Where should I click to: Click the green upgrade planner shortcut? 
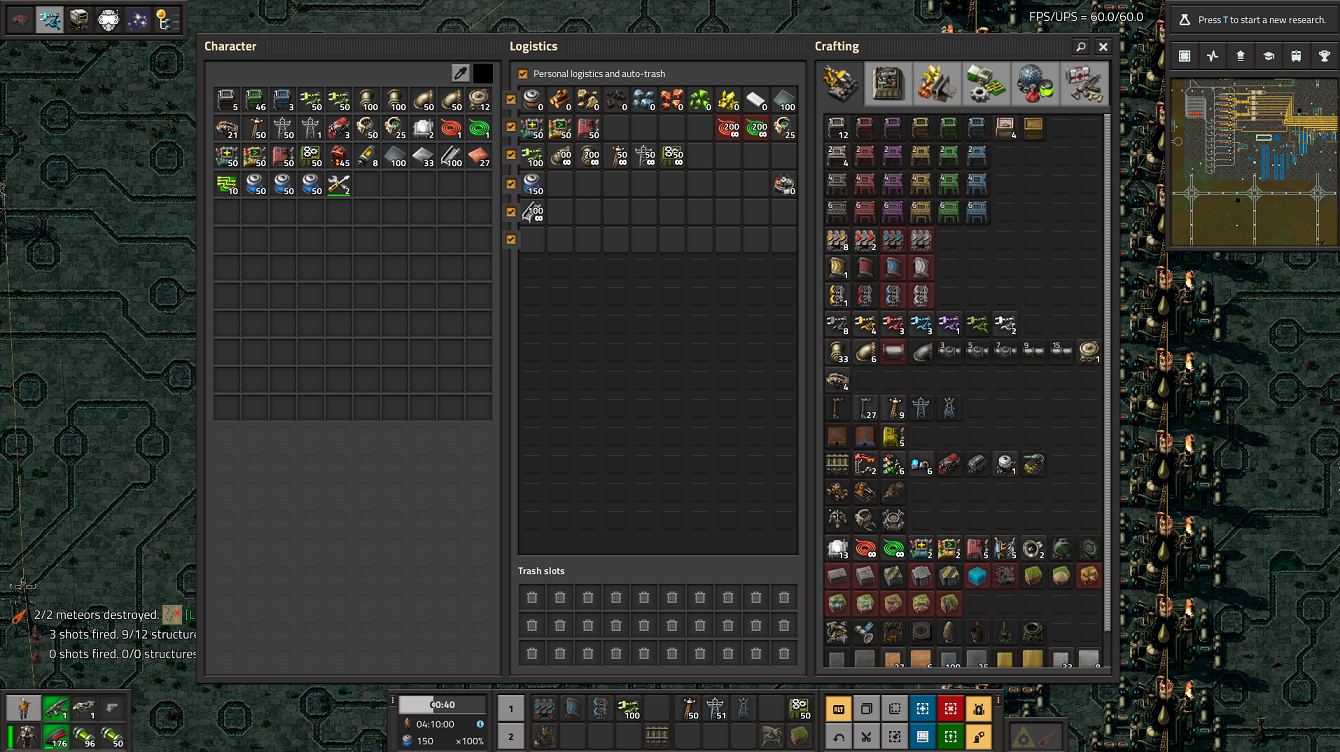coord(949,737)
